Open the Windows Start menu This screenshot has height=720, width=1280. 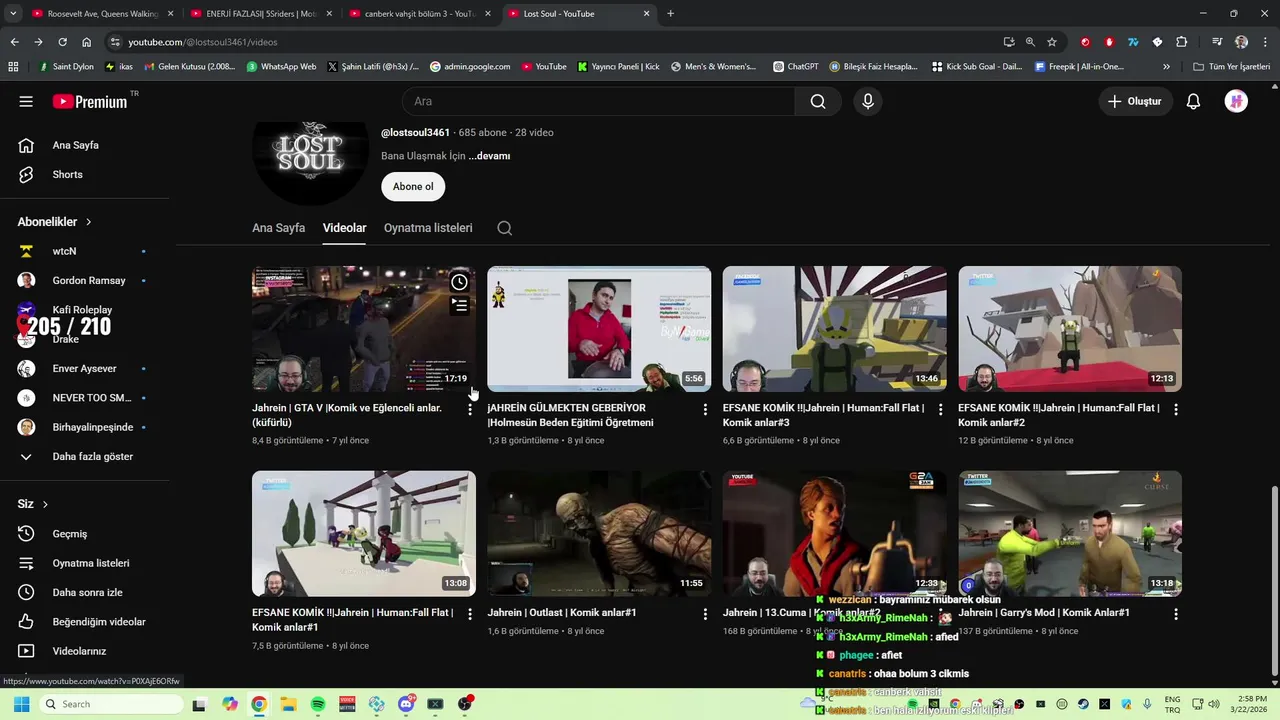click(x=21, y=704)
